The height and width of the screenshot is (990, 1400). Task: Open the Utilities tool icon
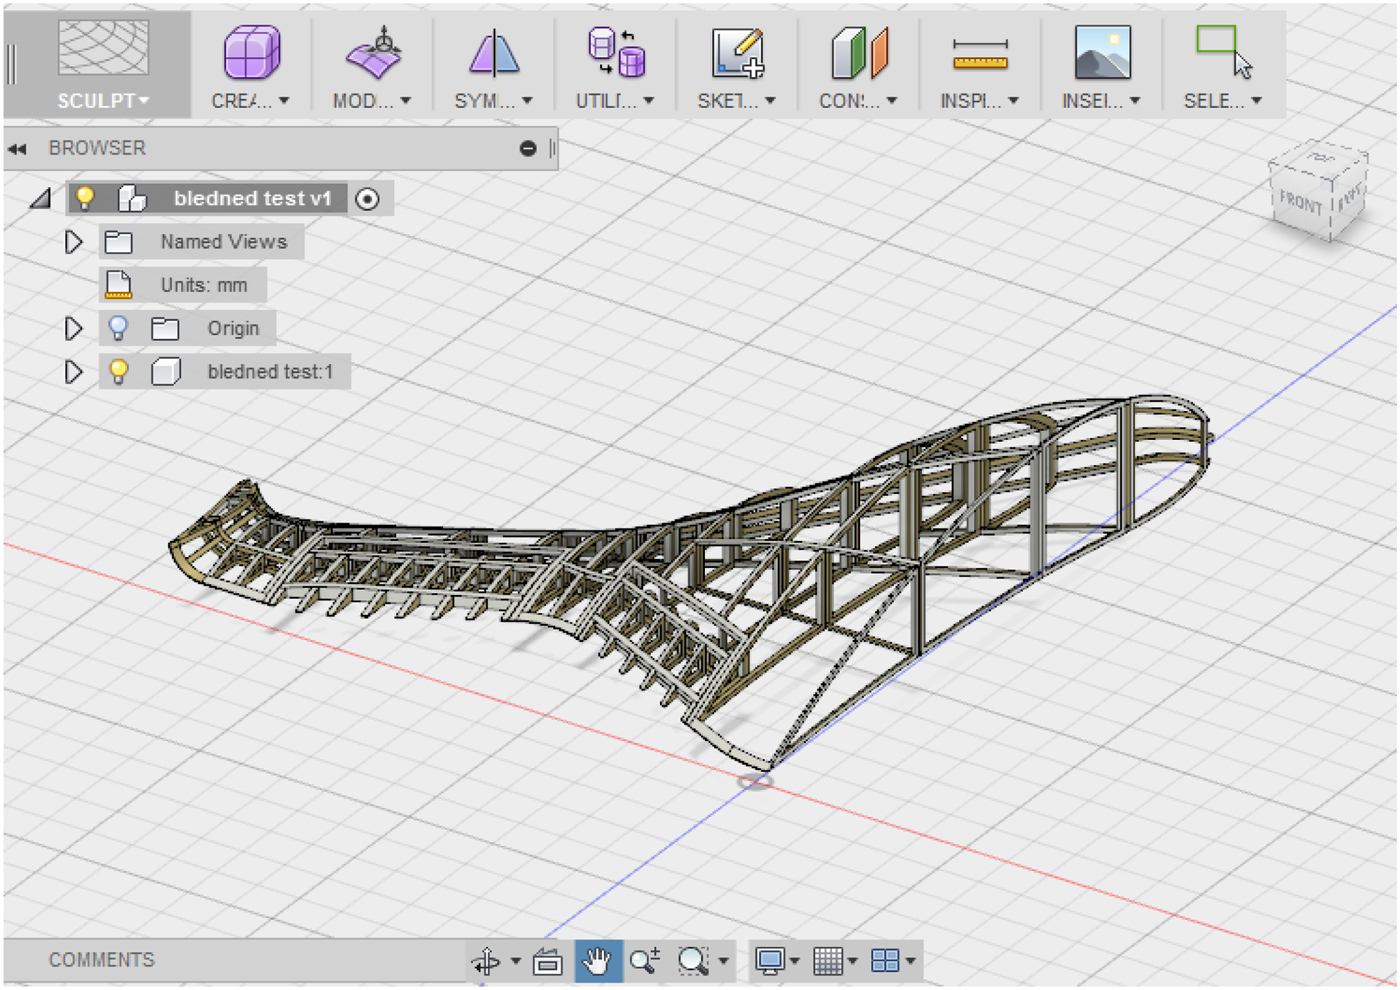(x=616, y=53)
